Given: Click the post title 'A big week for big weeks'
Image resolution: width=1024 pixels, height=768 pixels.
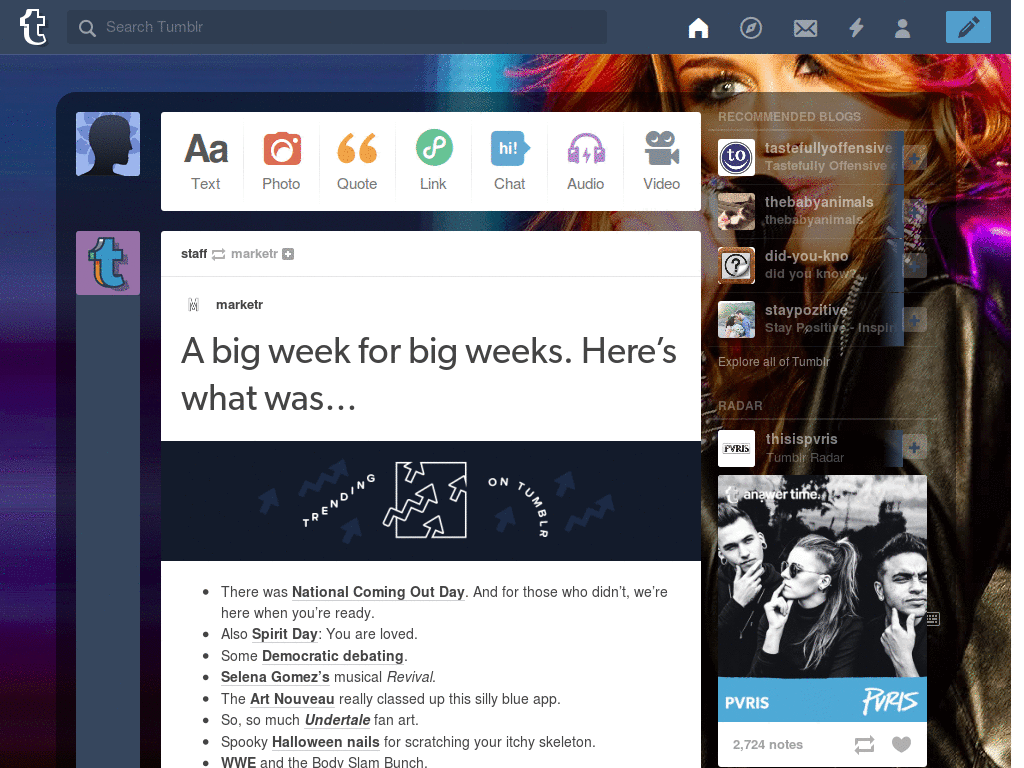Looking at the screenshot, I should 429,374.
